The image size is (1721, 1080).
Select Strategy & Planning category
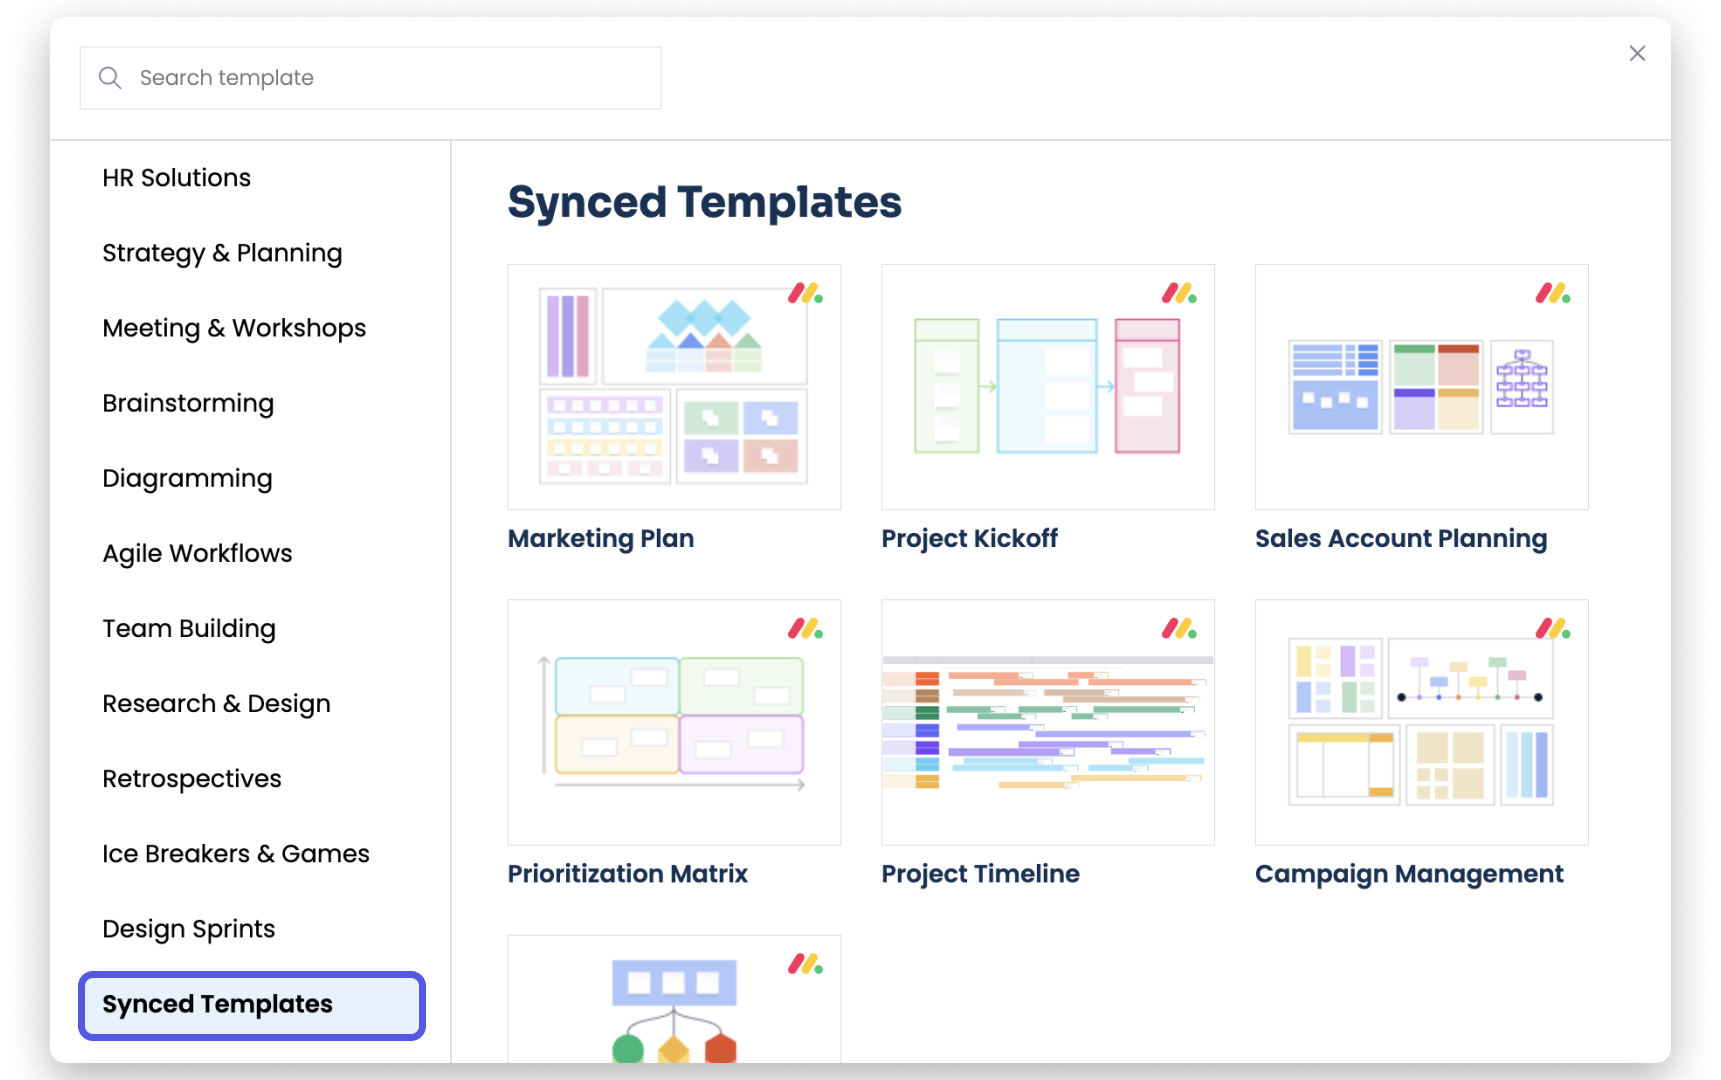pos(222,253)
